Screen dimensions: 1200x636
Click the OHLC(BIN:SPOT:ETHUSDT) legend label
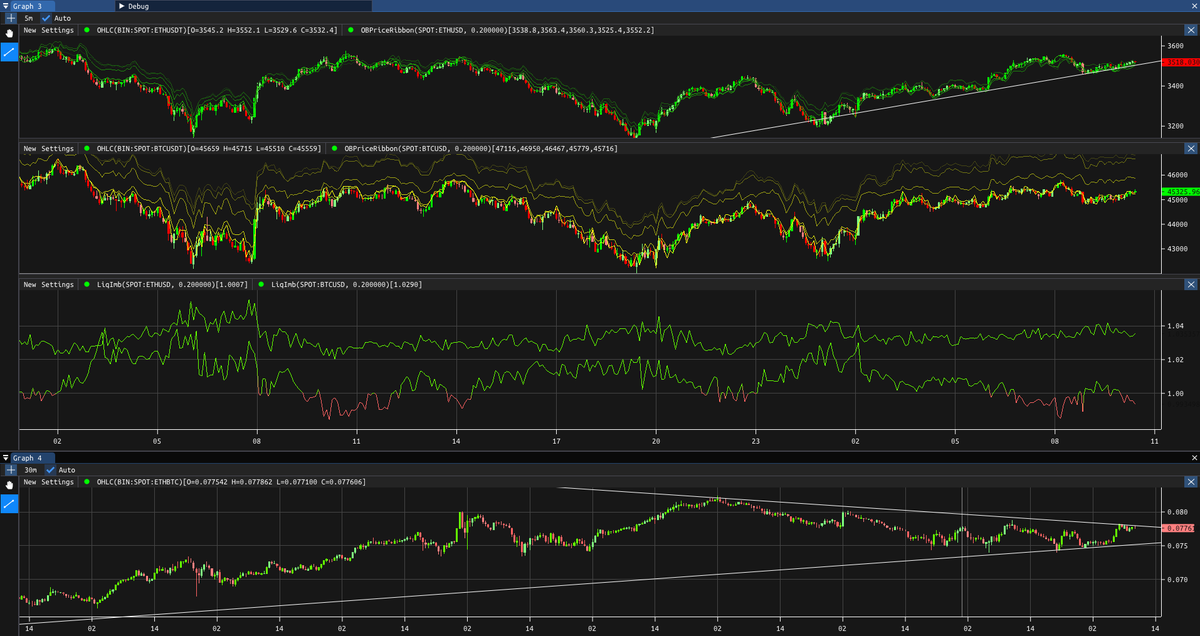216,30
